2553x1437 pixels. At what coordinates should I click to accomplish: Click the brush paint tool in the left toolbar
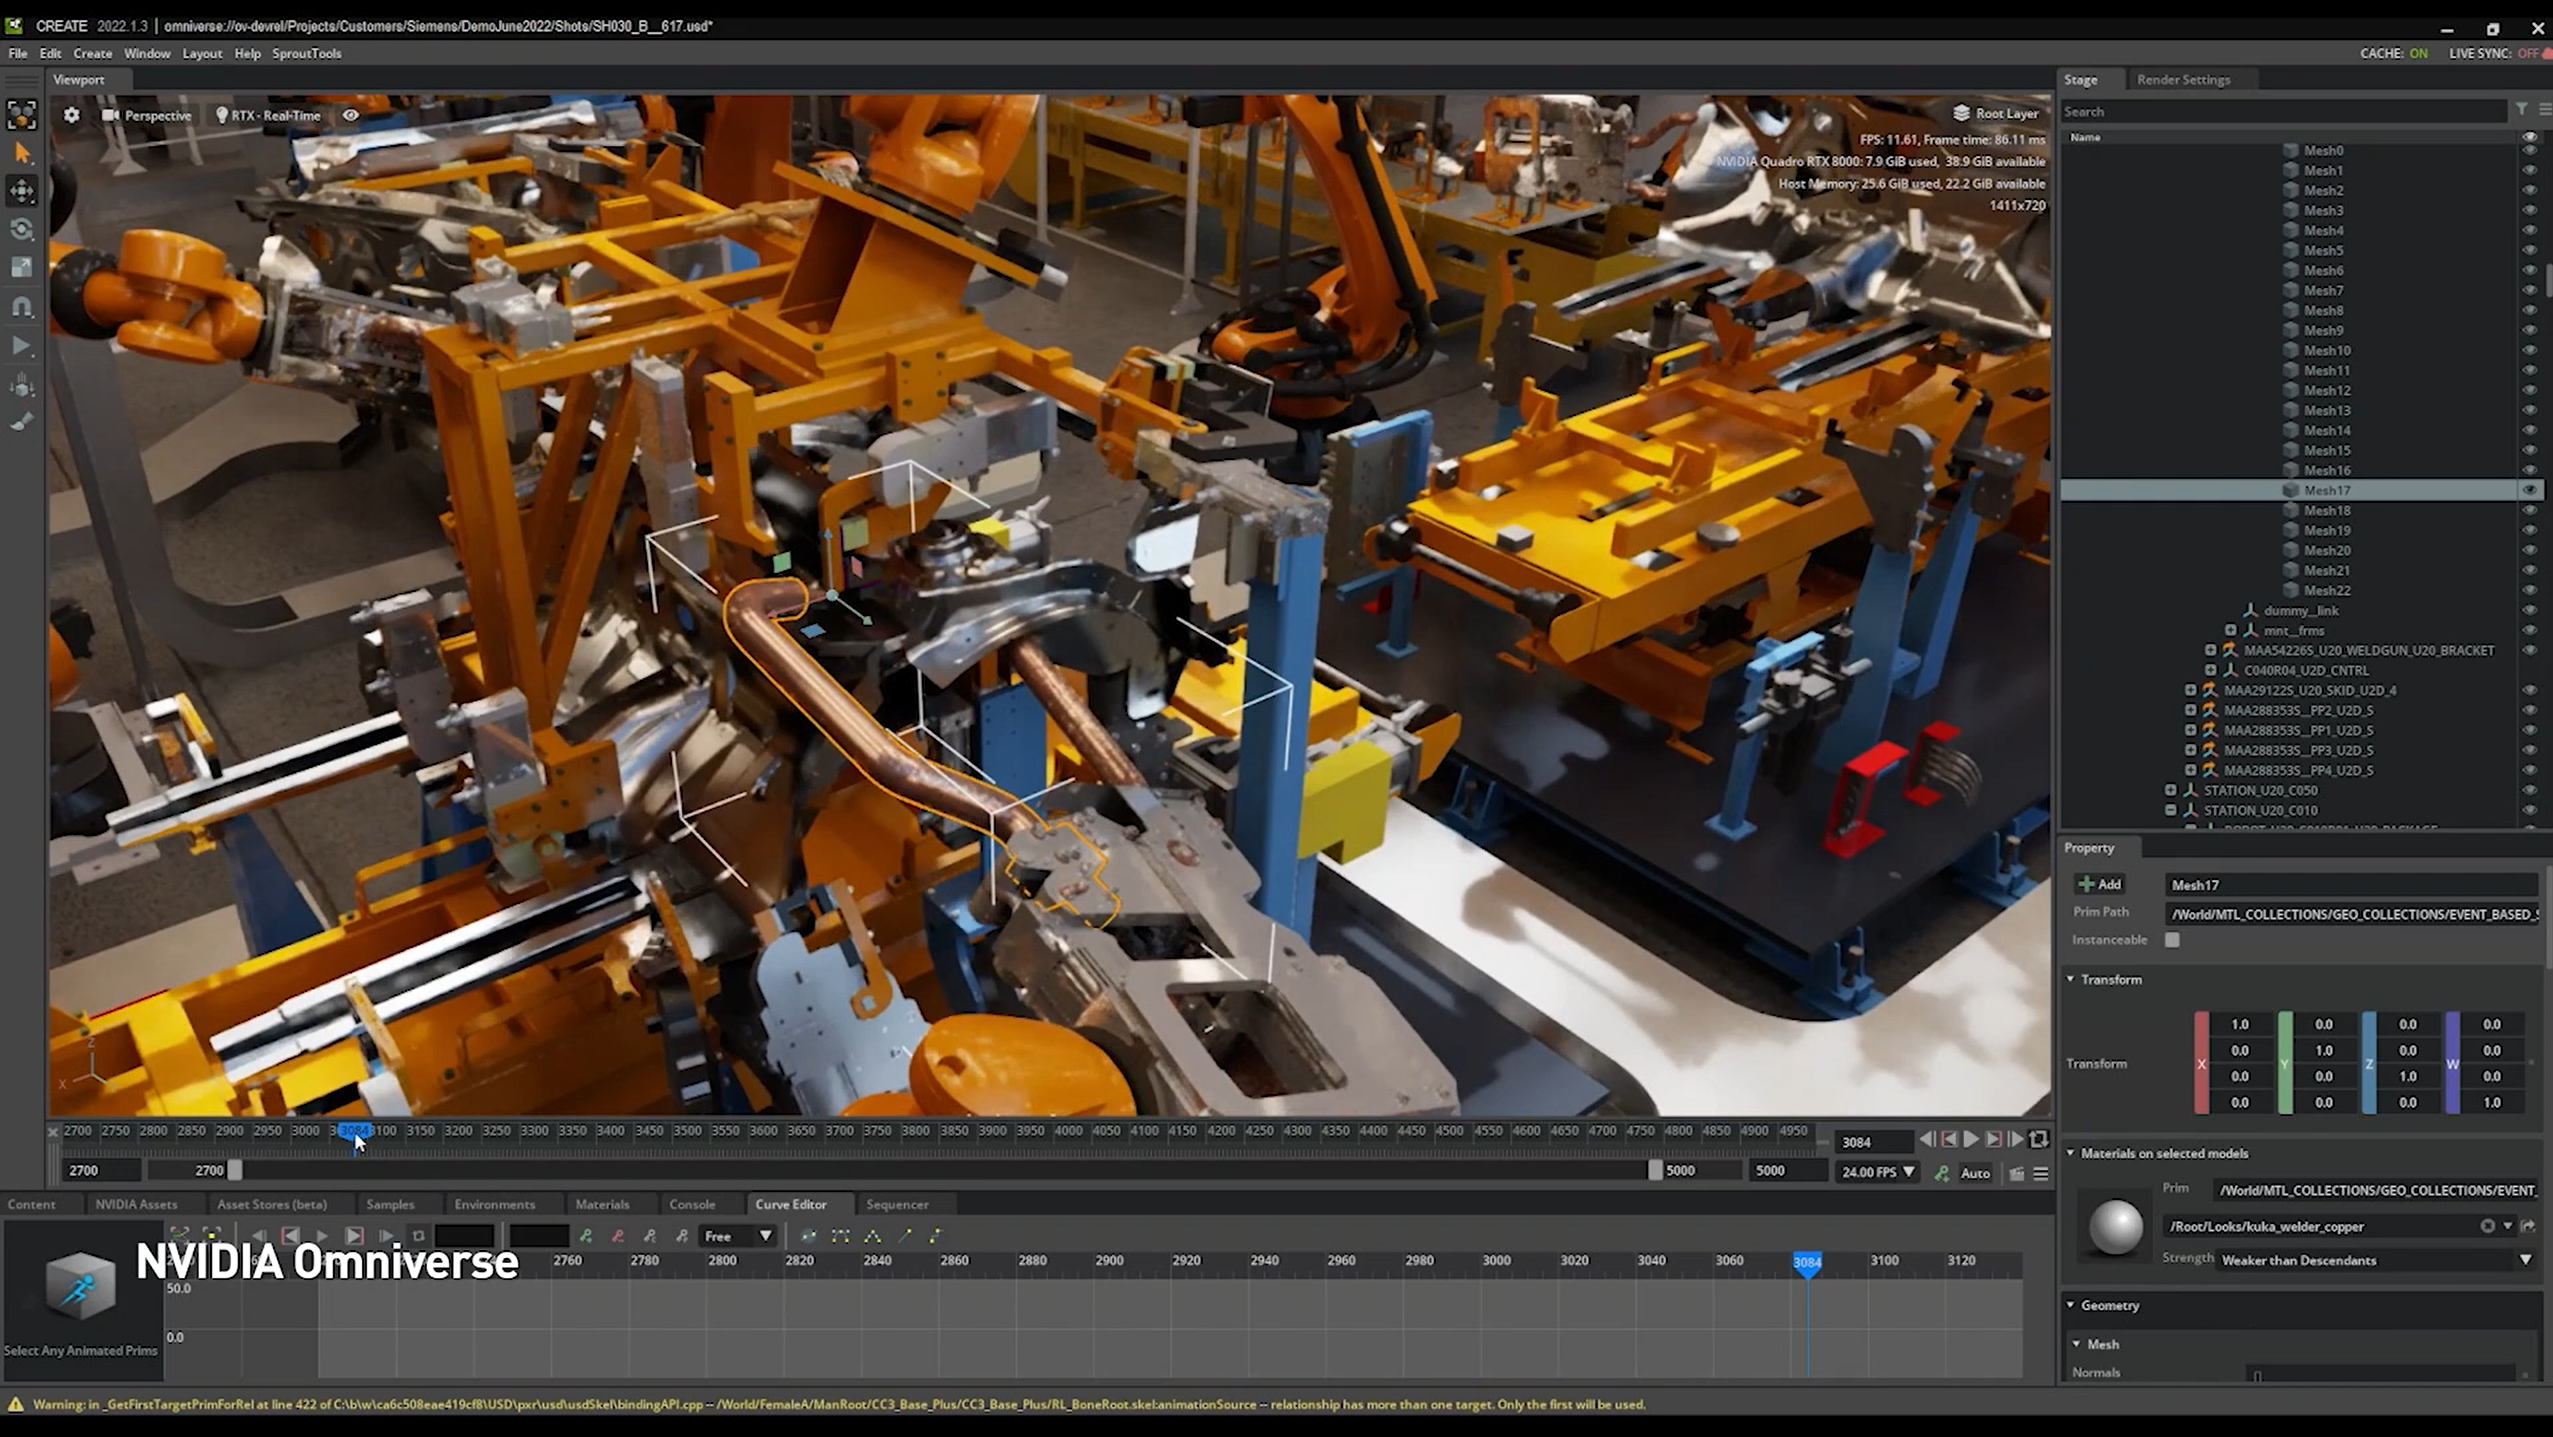pos(22,422)
